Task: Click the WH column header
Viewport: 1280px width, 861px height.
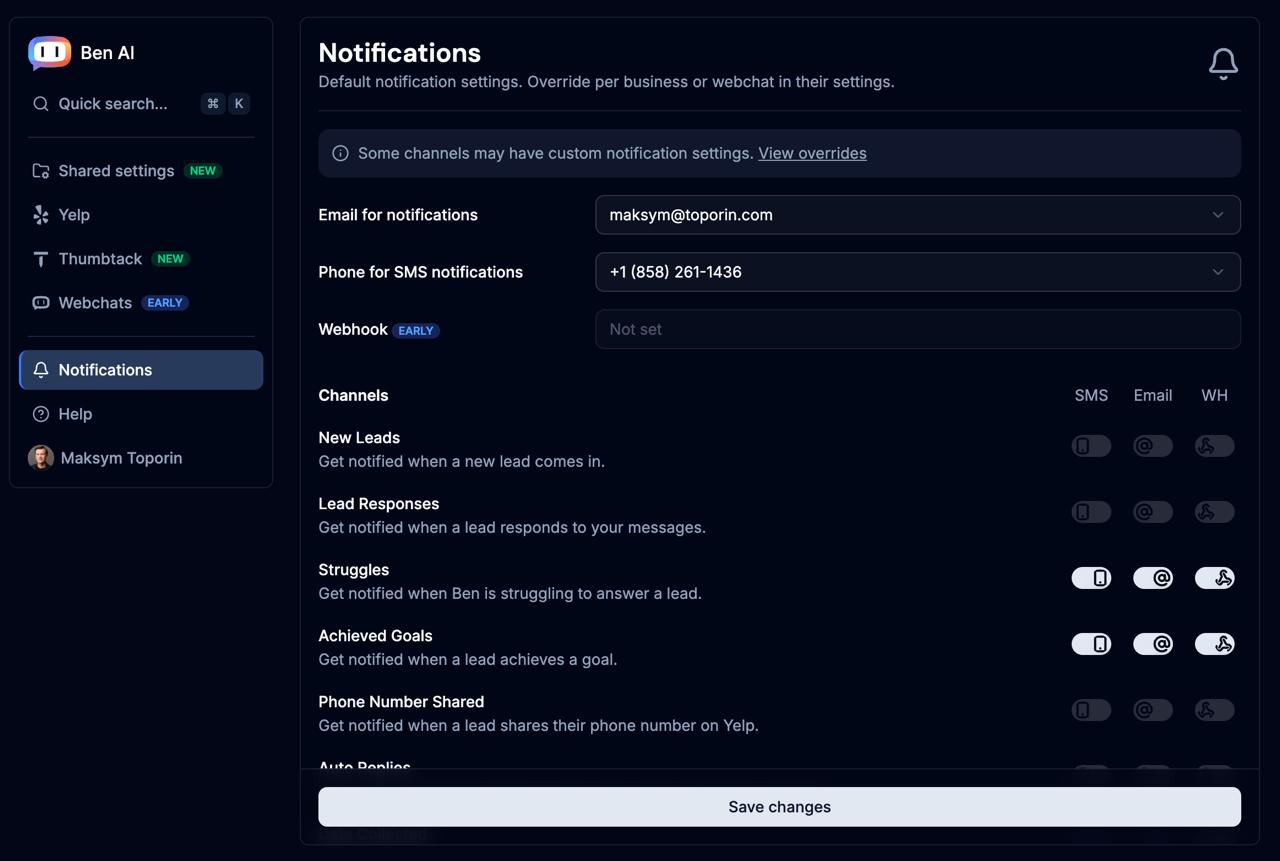Action: point(1214,395)
